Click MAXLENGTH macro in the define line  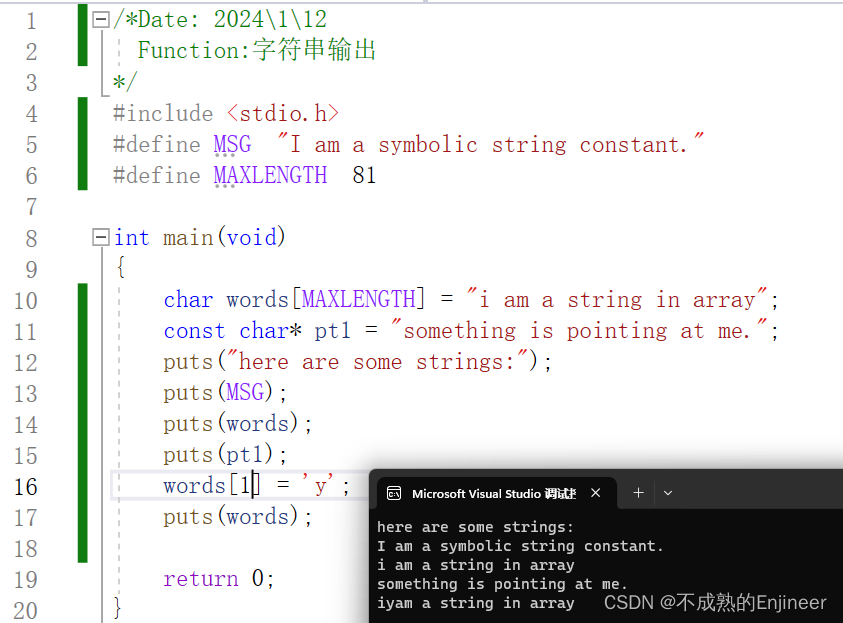(270, 176)
